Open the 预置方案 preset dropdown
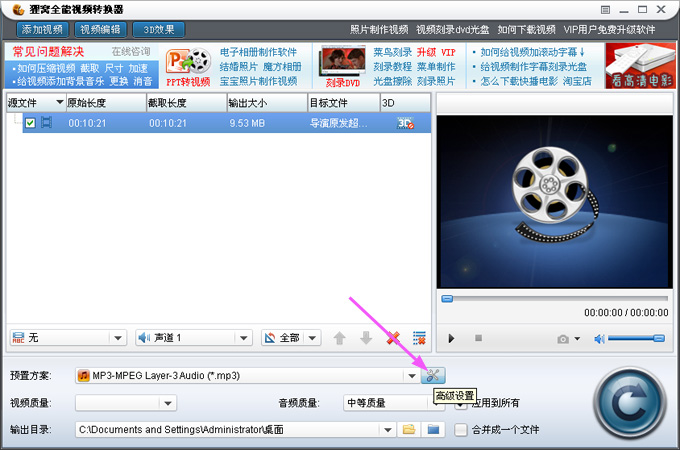The width and height of the screenshot is (680, 450). 412,376
